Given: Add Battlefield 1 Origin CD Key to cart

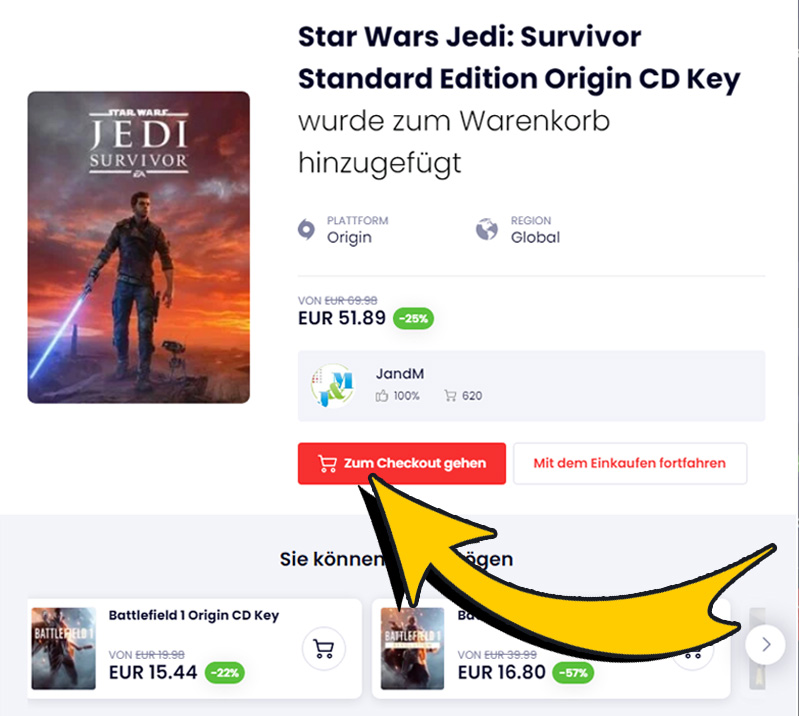Looking at the screenshot, I should point(324,648).
